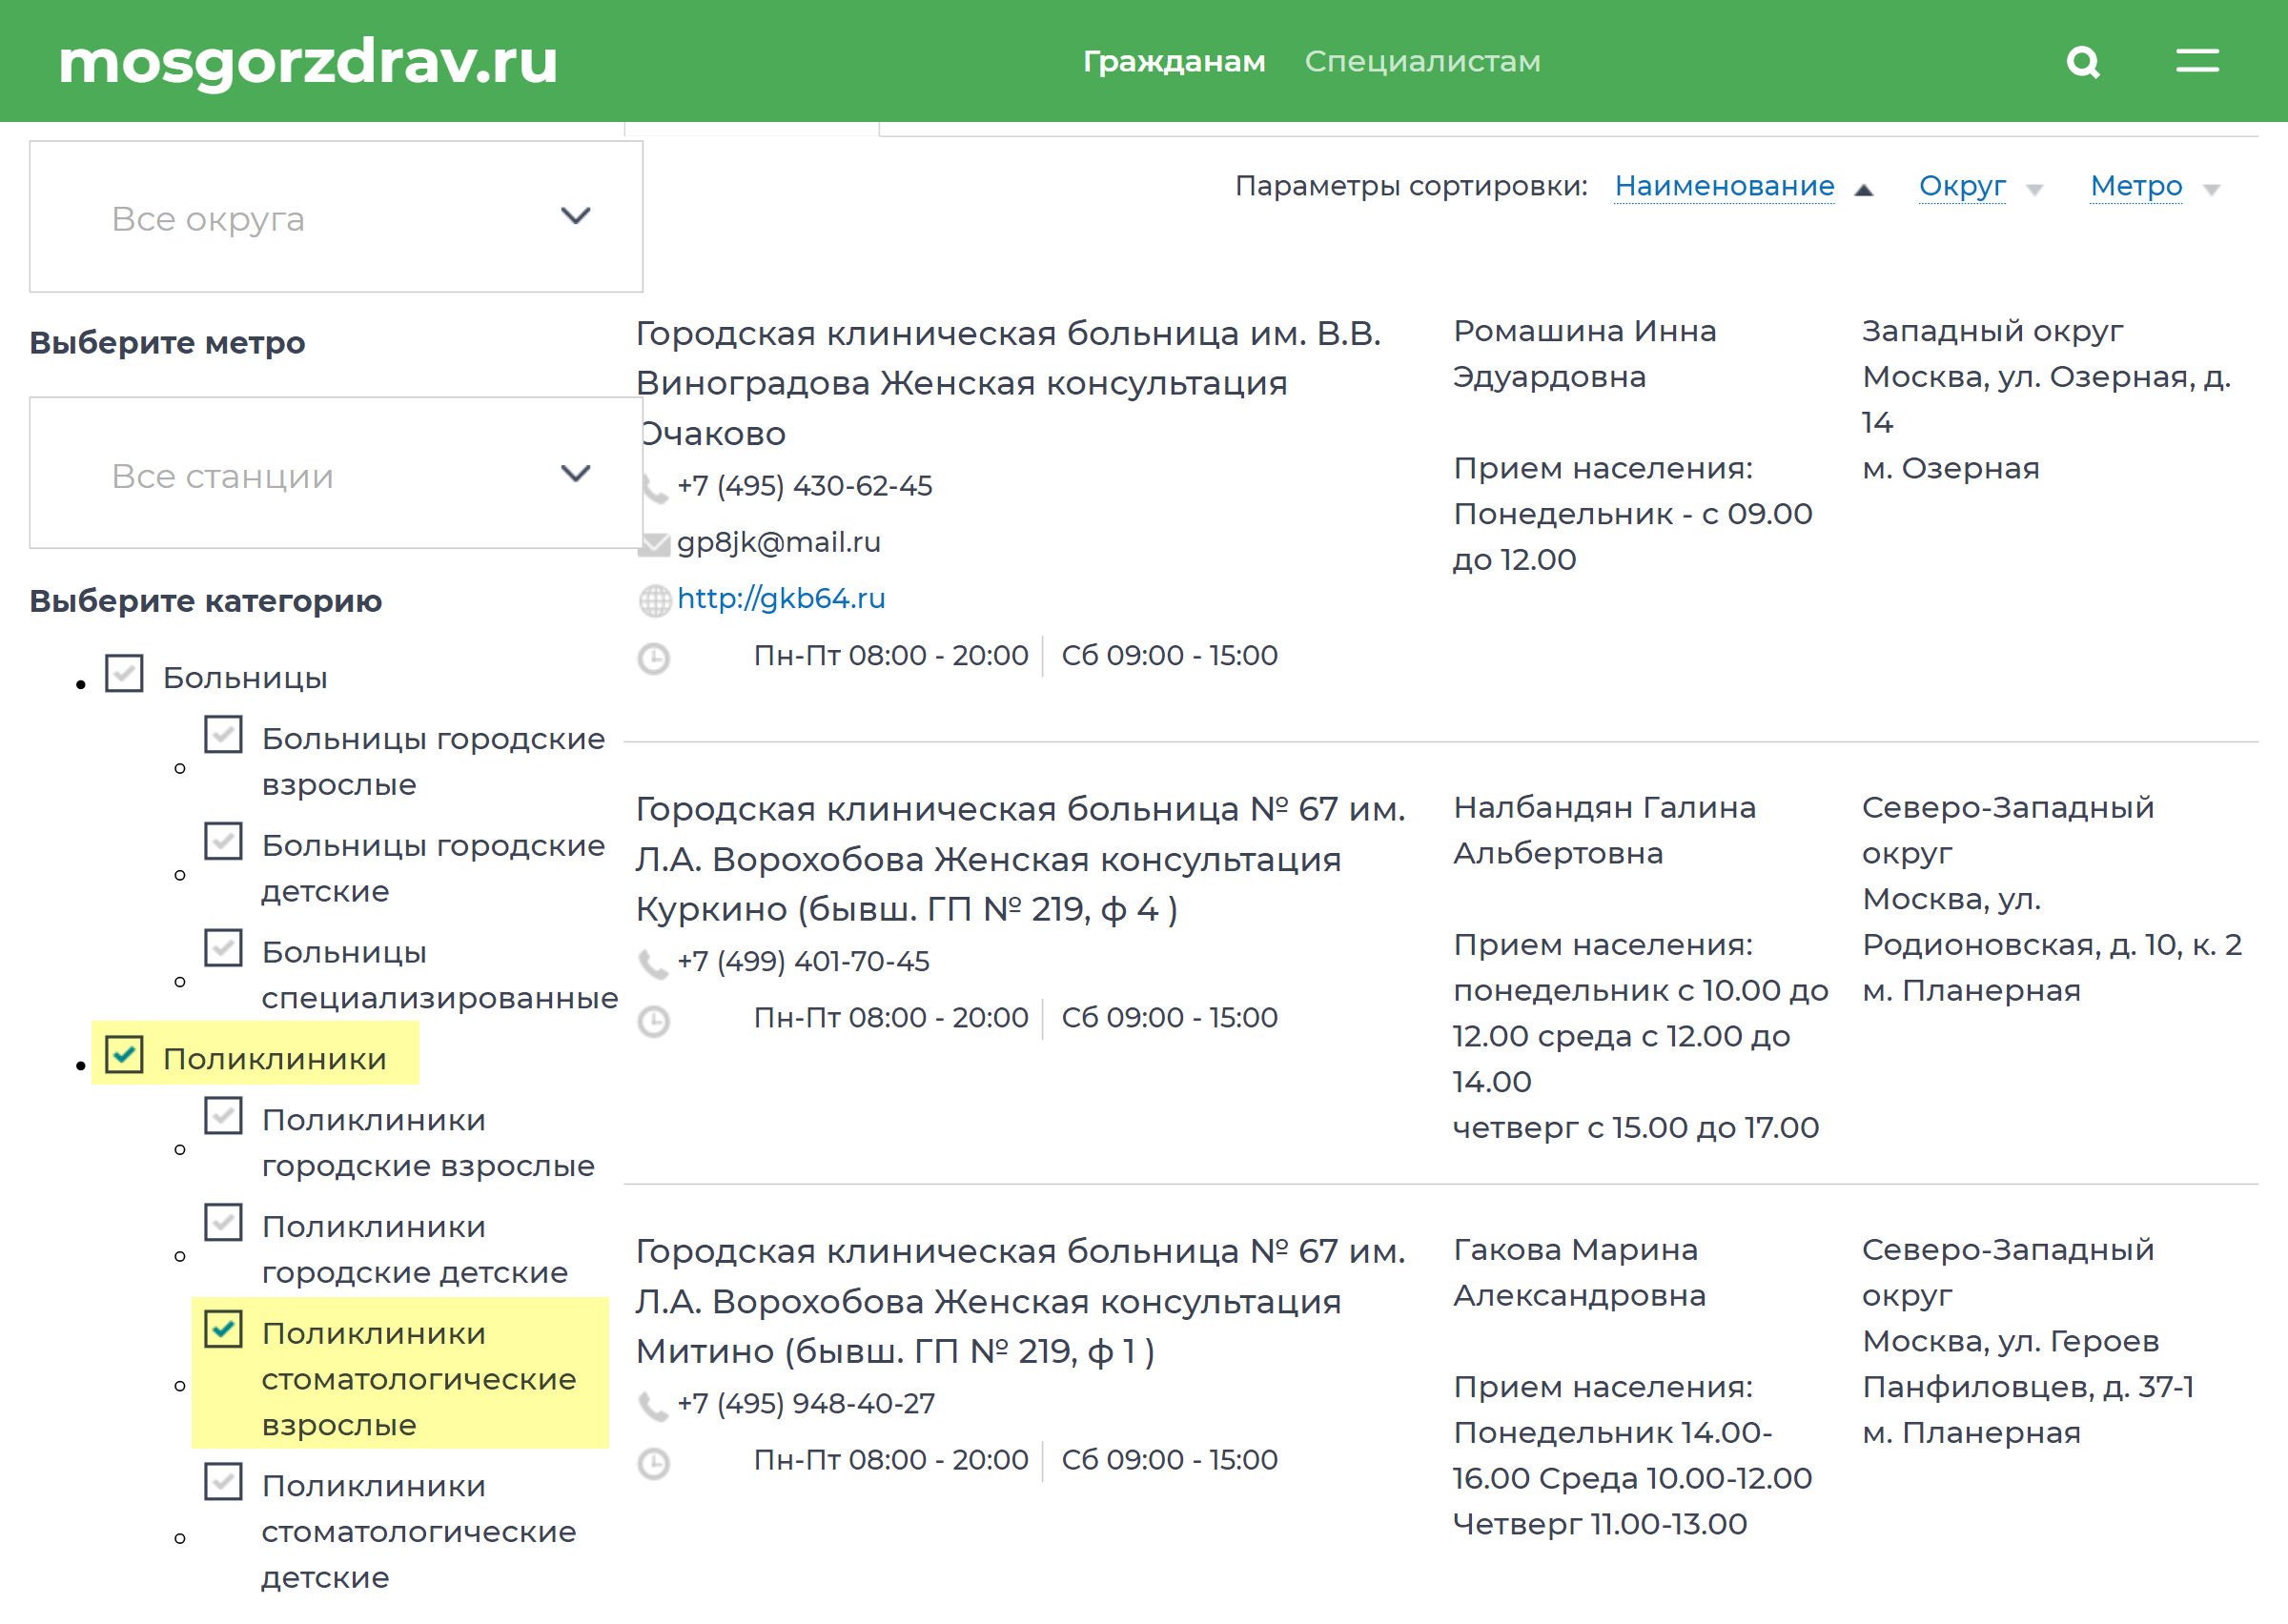Viewport: 2288px width, 1624px height.
Task: Switch to the Специалистам section
Action: pos(1422,61)
